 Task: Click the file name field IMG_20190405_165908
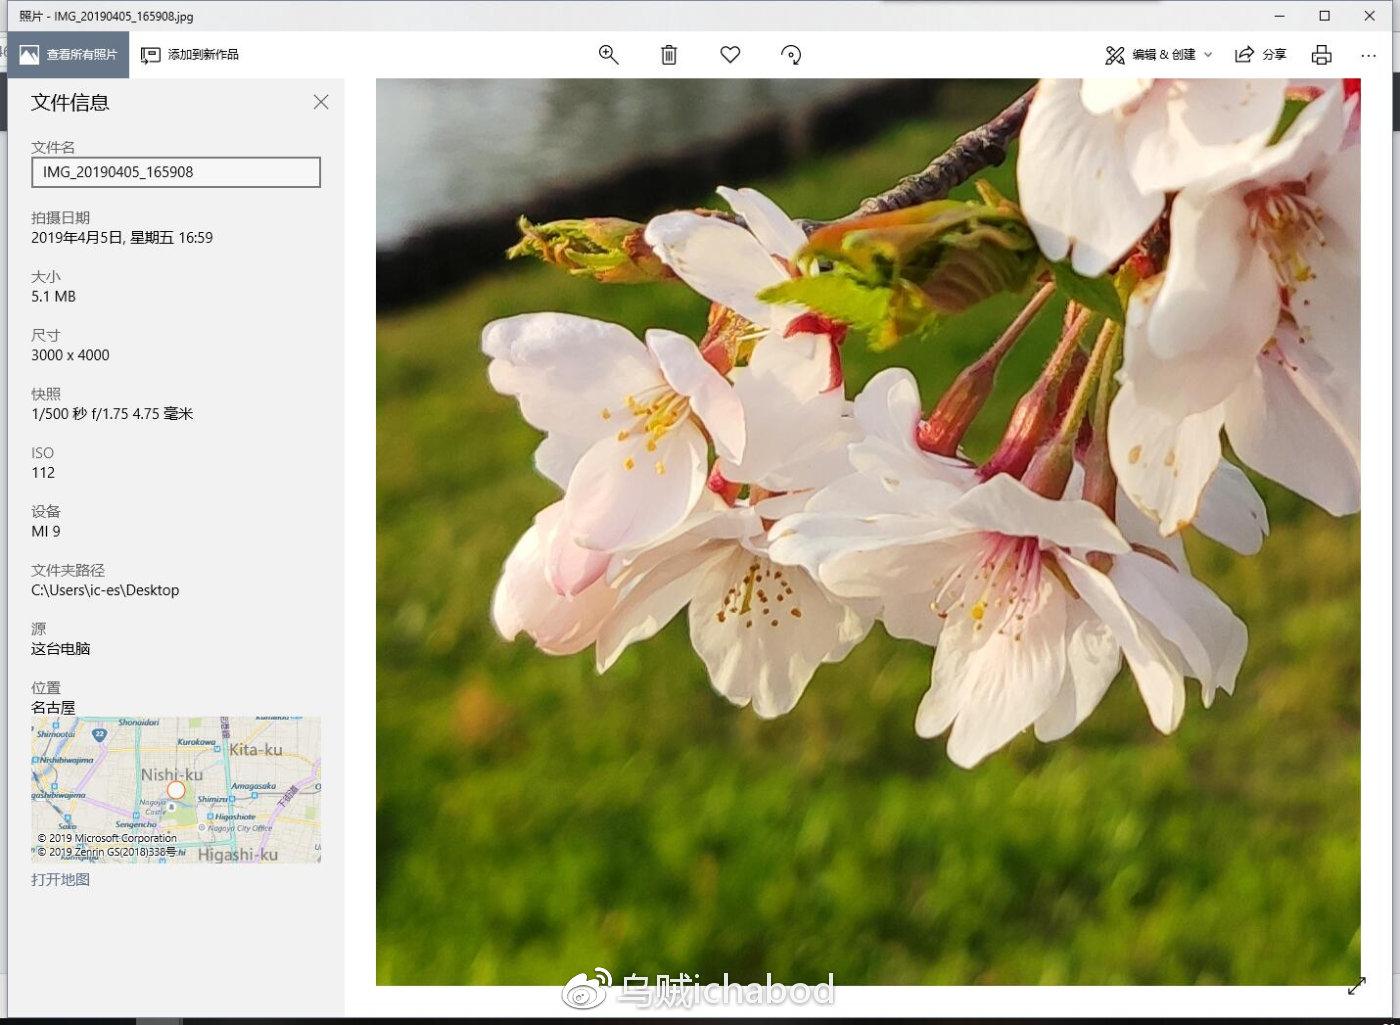tap(176, 172)
